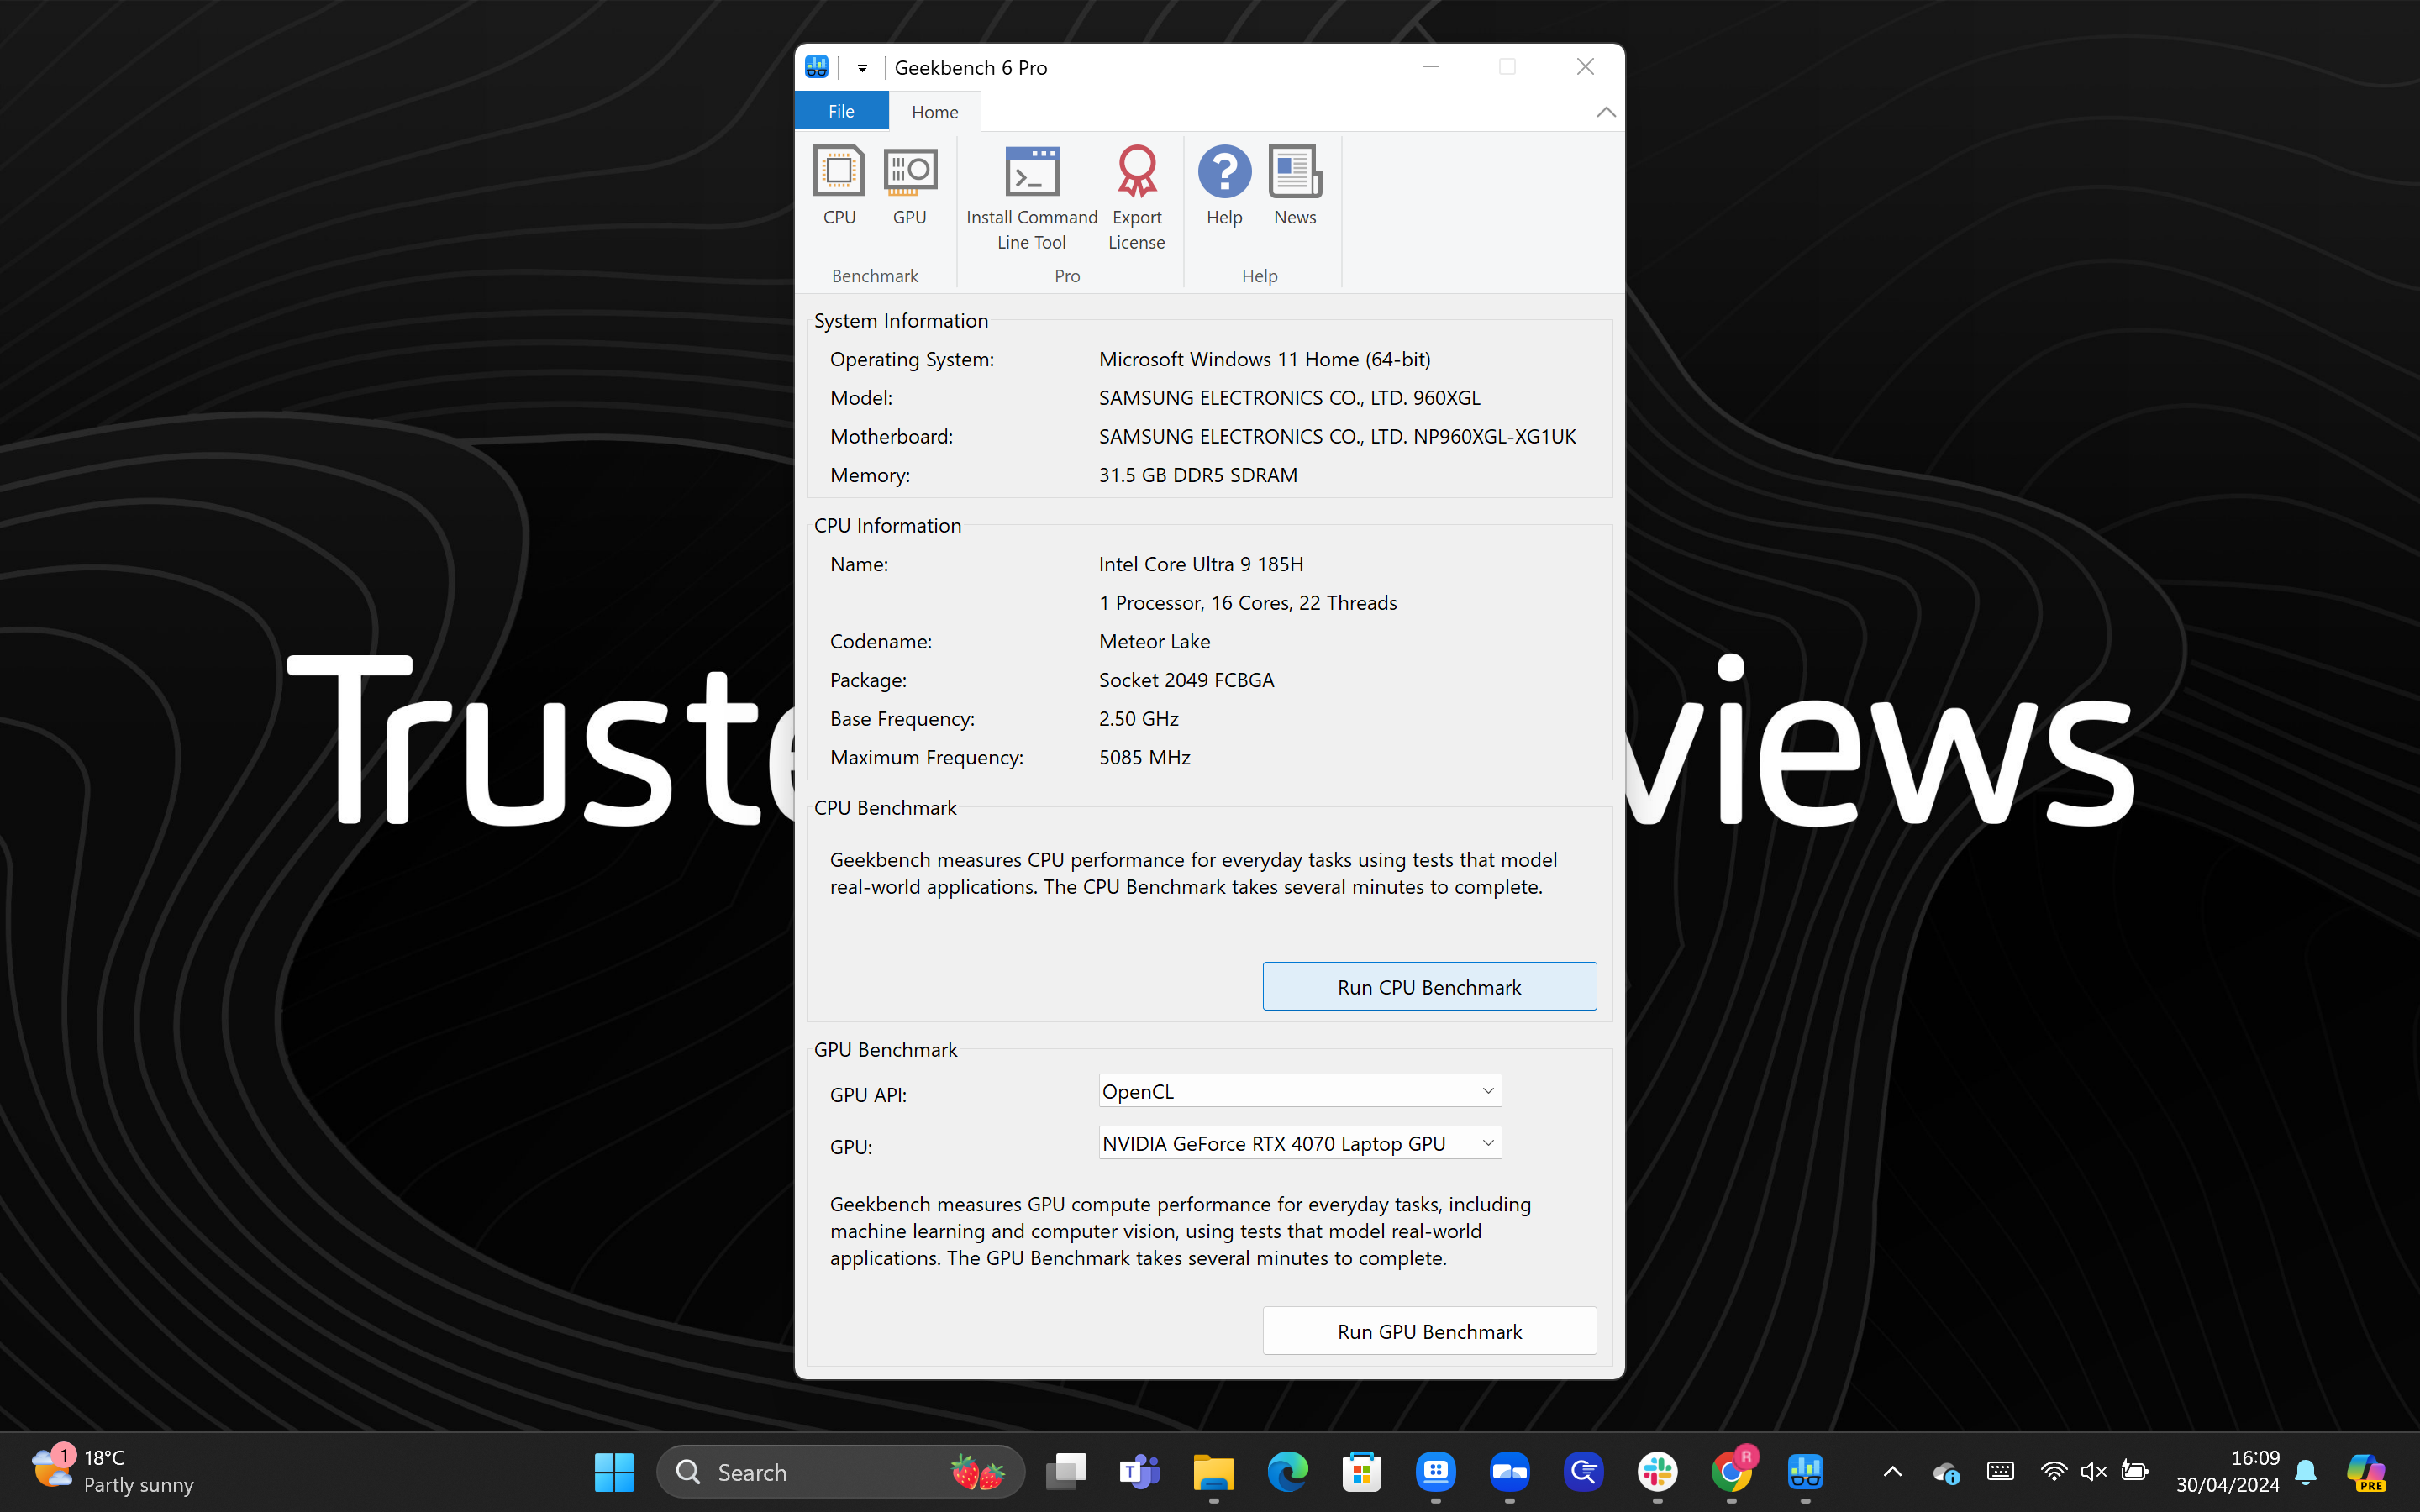This screenshot has width=2420, height=1512.
Task: Click the codename value Meteor Lake
Action: point(1154,641)
